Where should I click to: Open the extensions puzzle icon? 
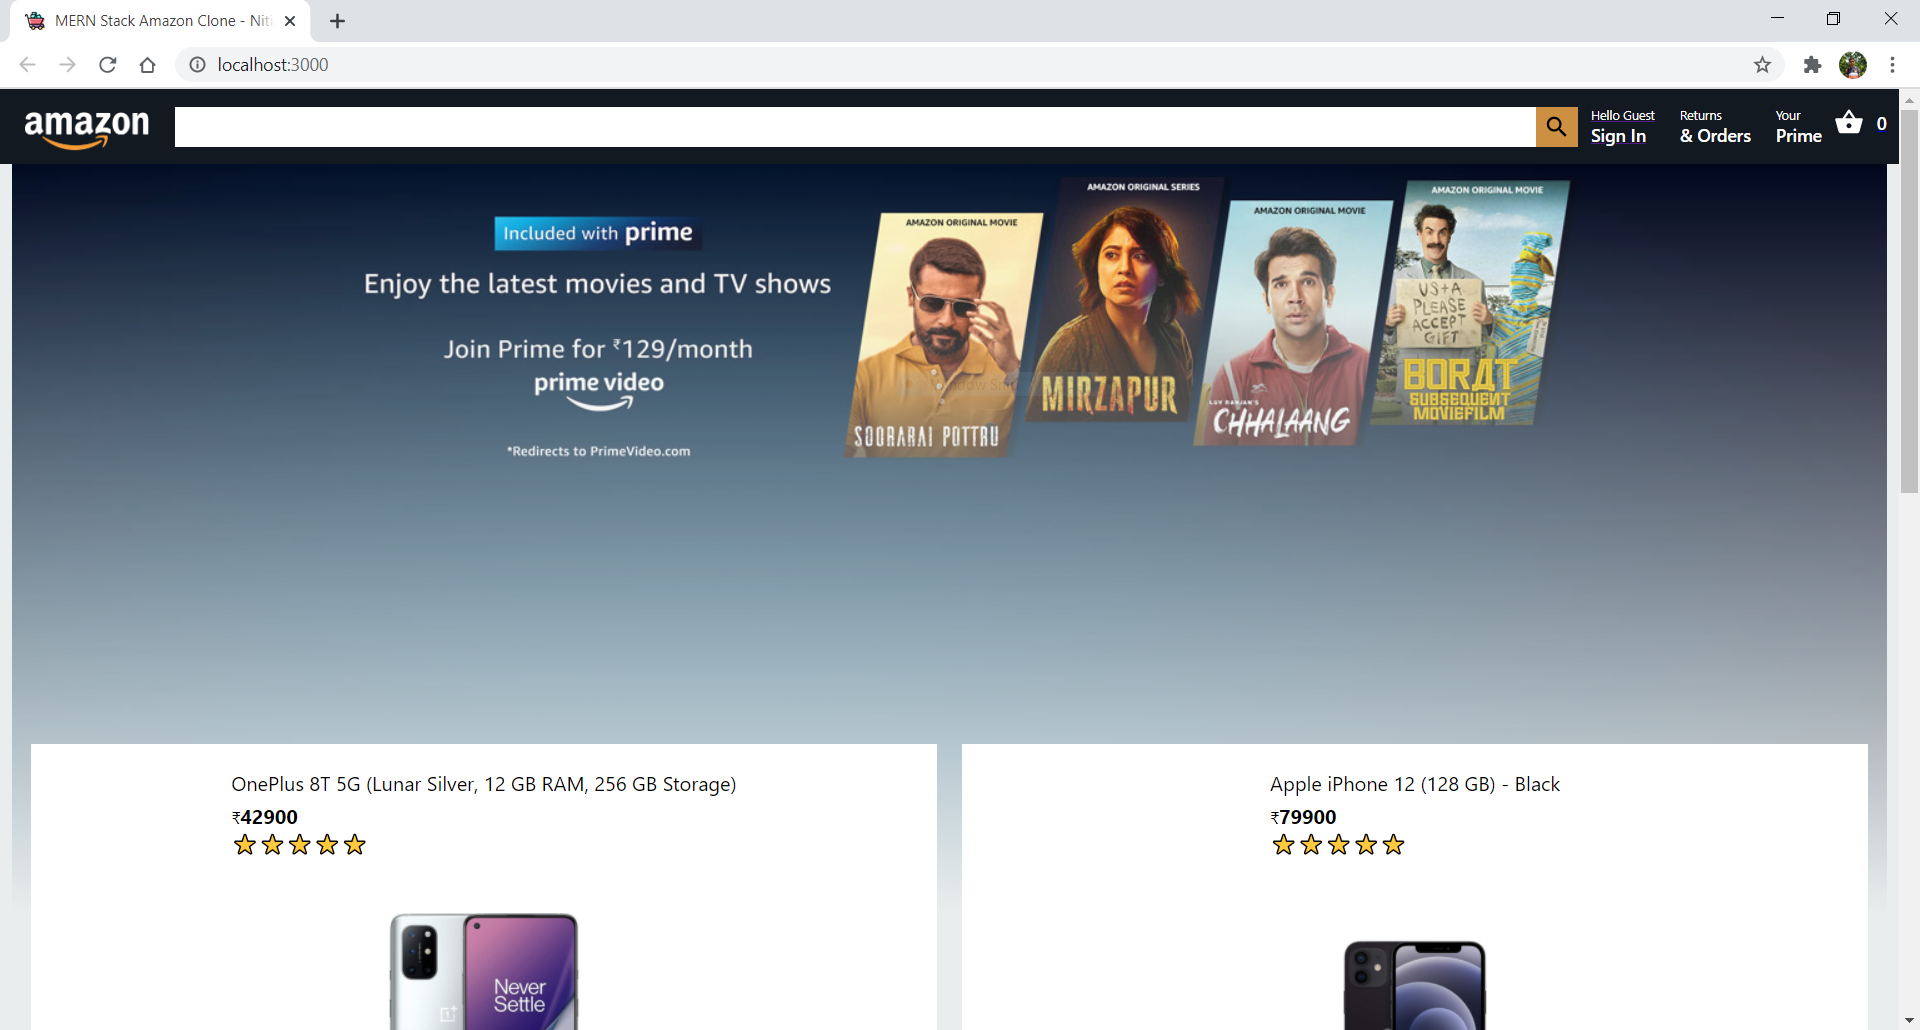click(1812, 65)
